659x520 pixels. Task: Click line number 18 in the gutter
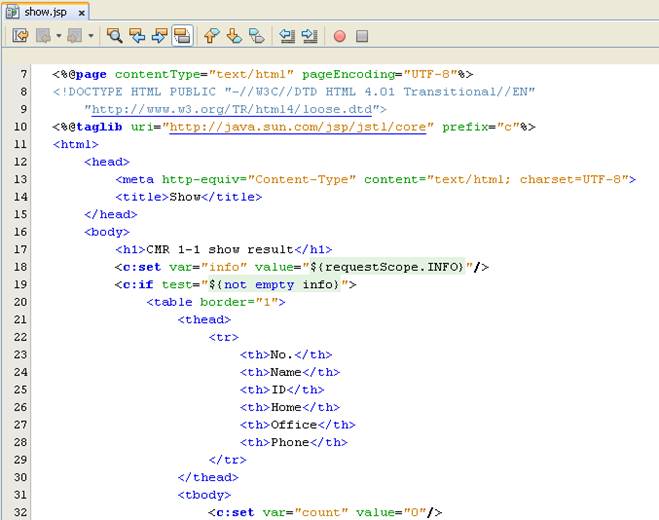click(x=20, y=267)
